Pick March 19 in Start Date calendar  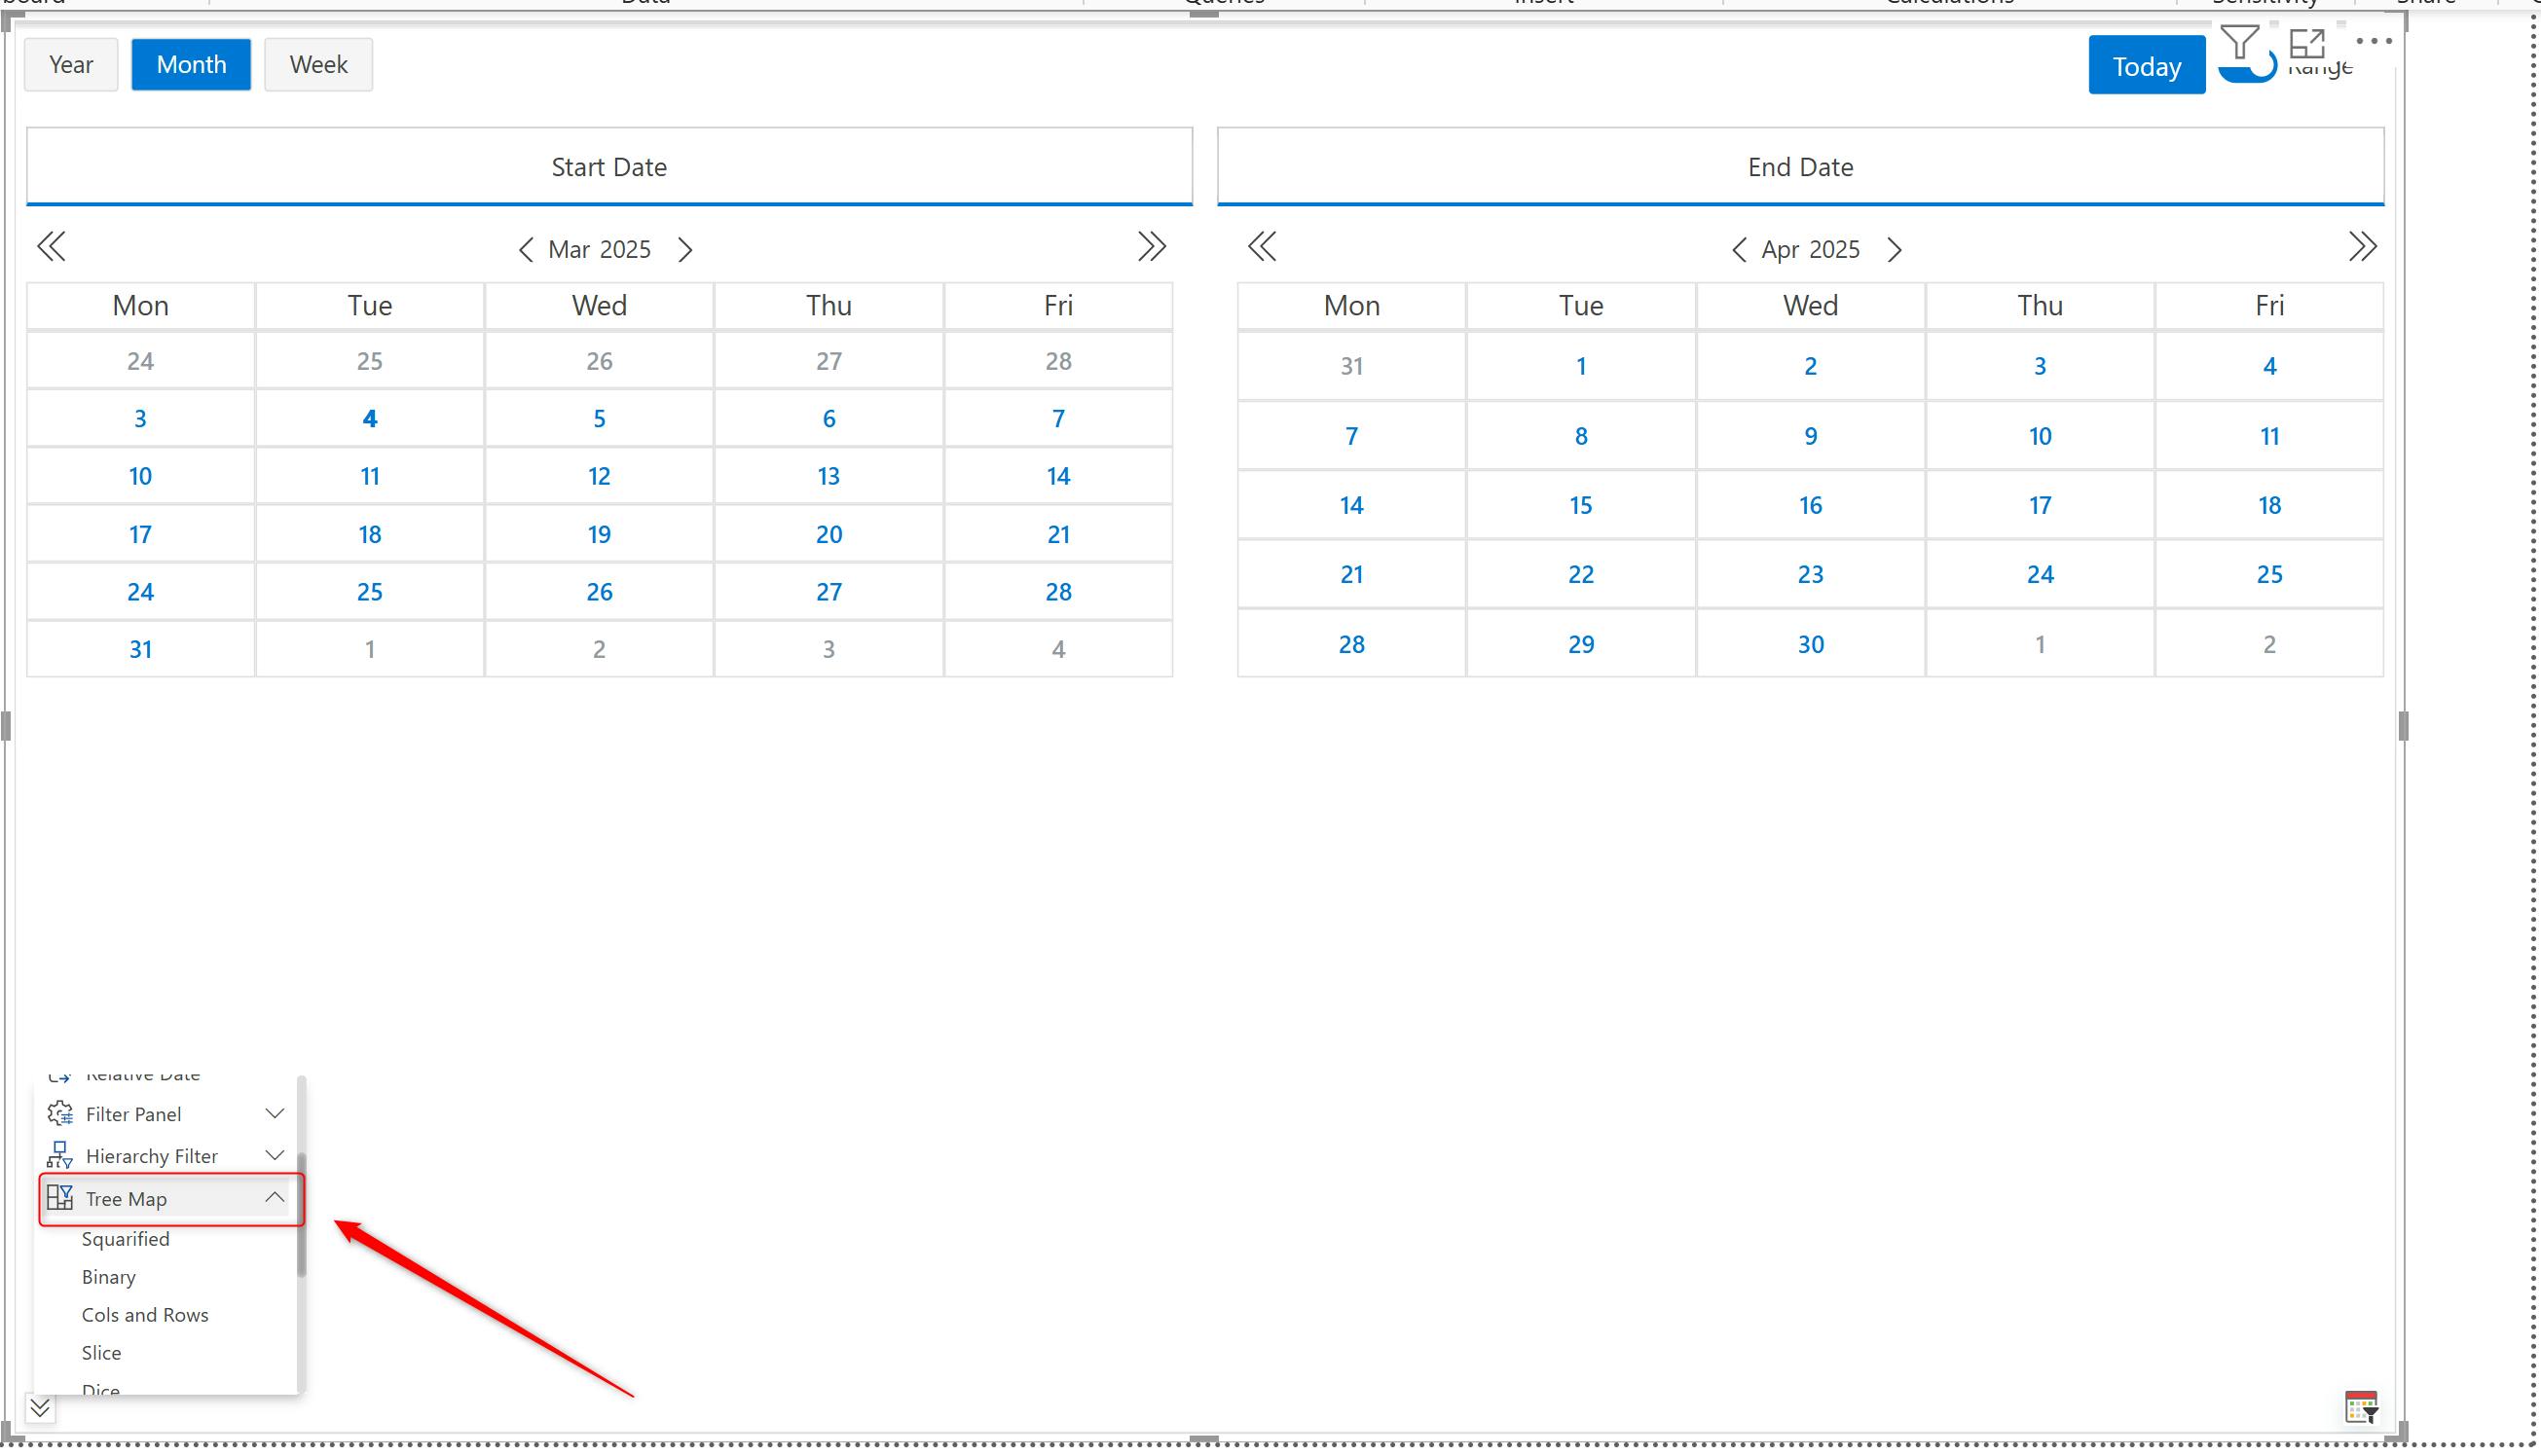coord(599,534)
